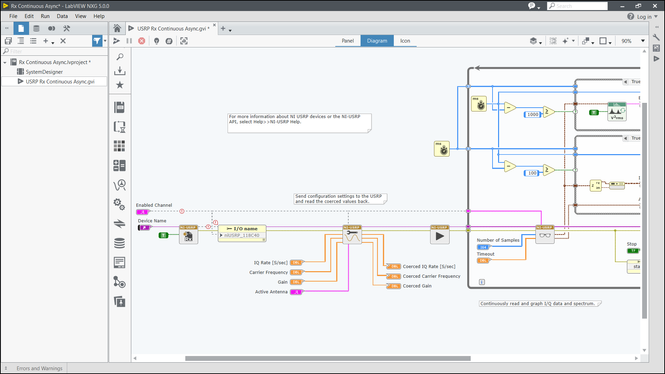Click the Number of Samples constant
The image size is (665, 374).
483,247
